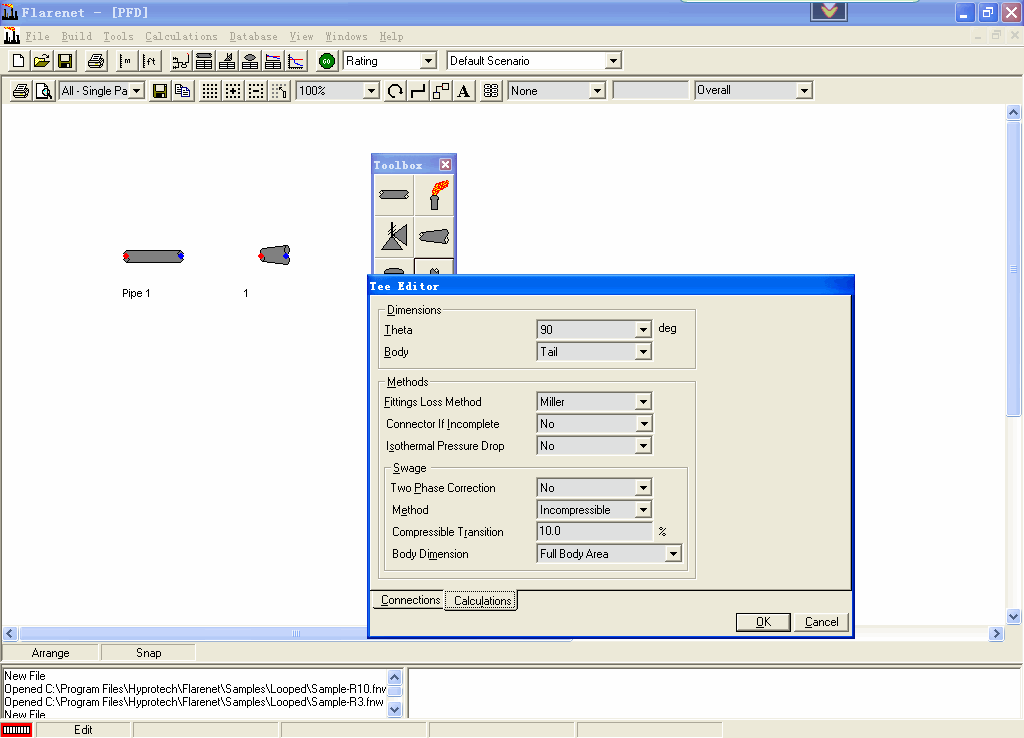Open print preview in PFD toolbar
1024x738 pixels.
click(x=44, y=91)
